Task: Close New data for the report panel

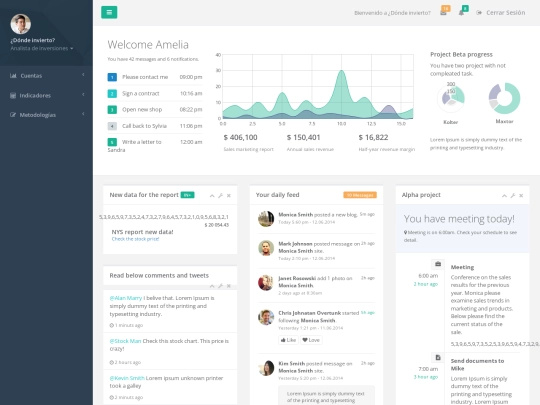Action: point(229,196)
